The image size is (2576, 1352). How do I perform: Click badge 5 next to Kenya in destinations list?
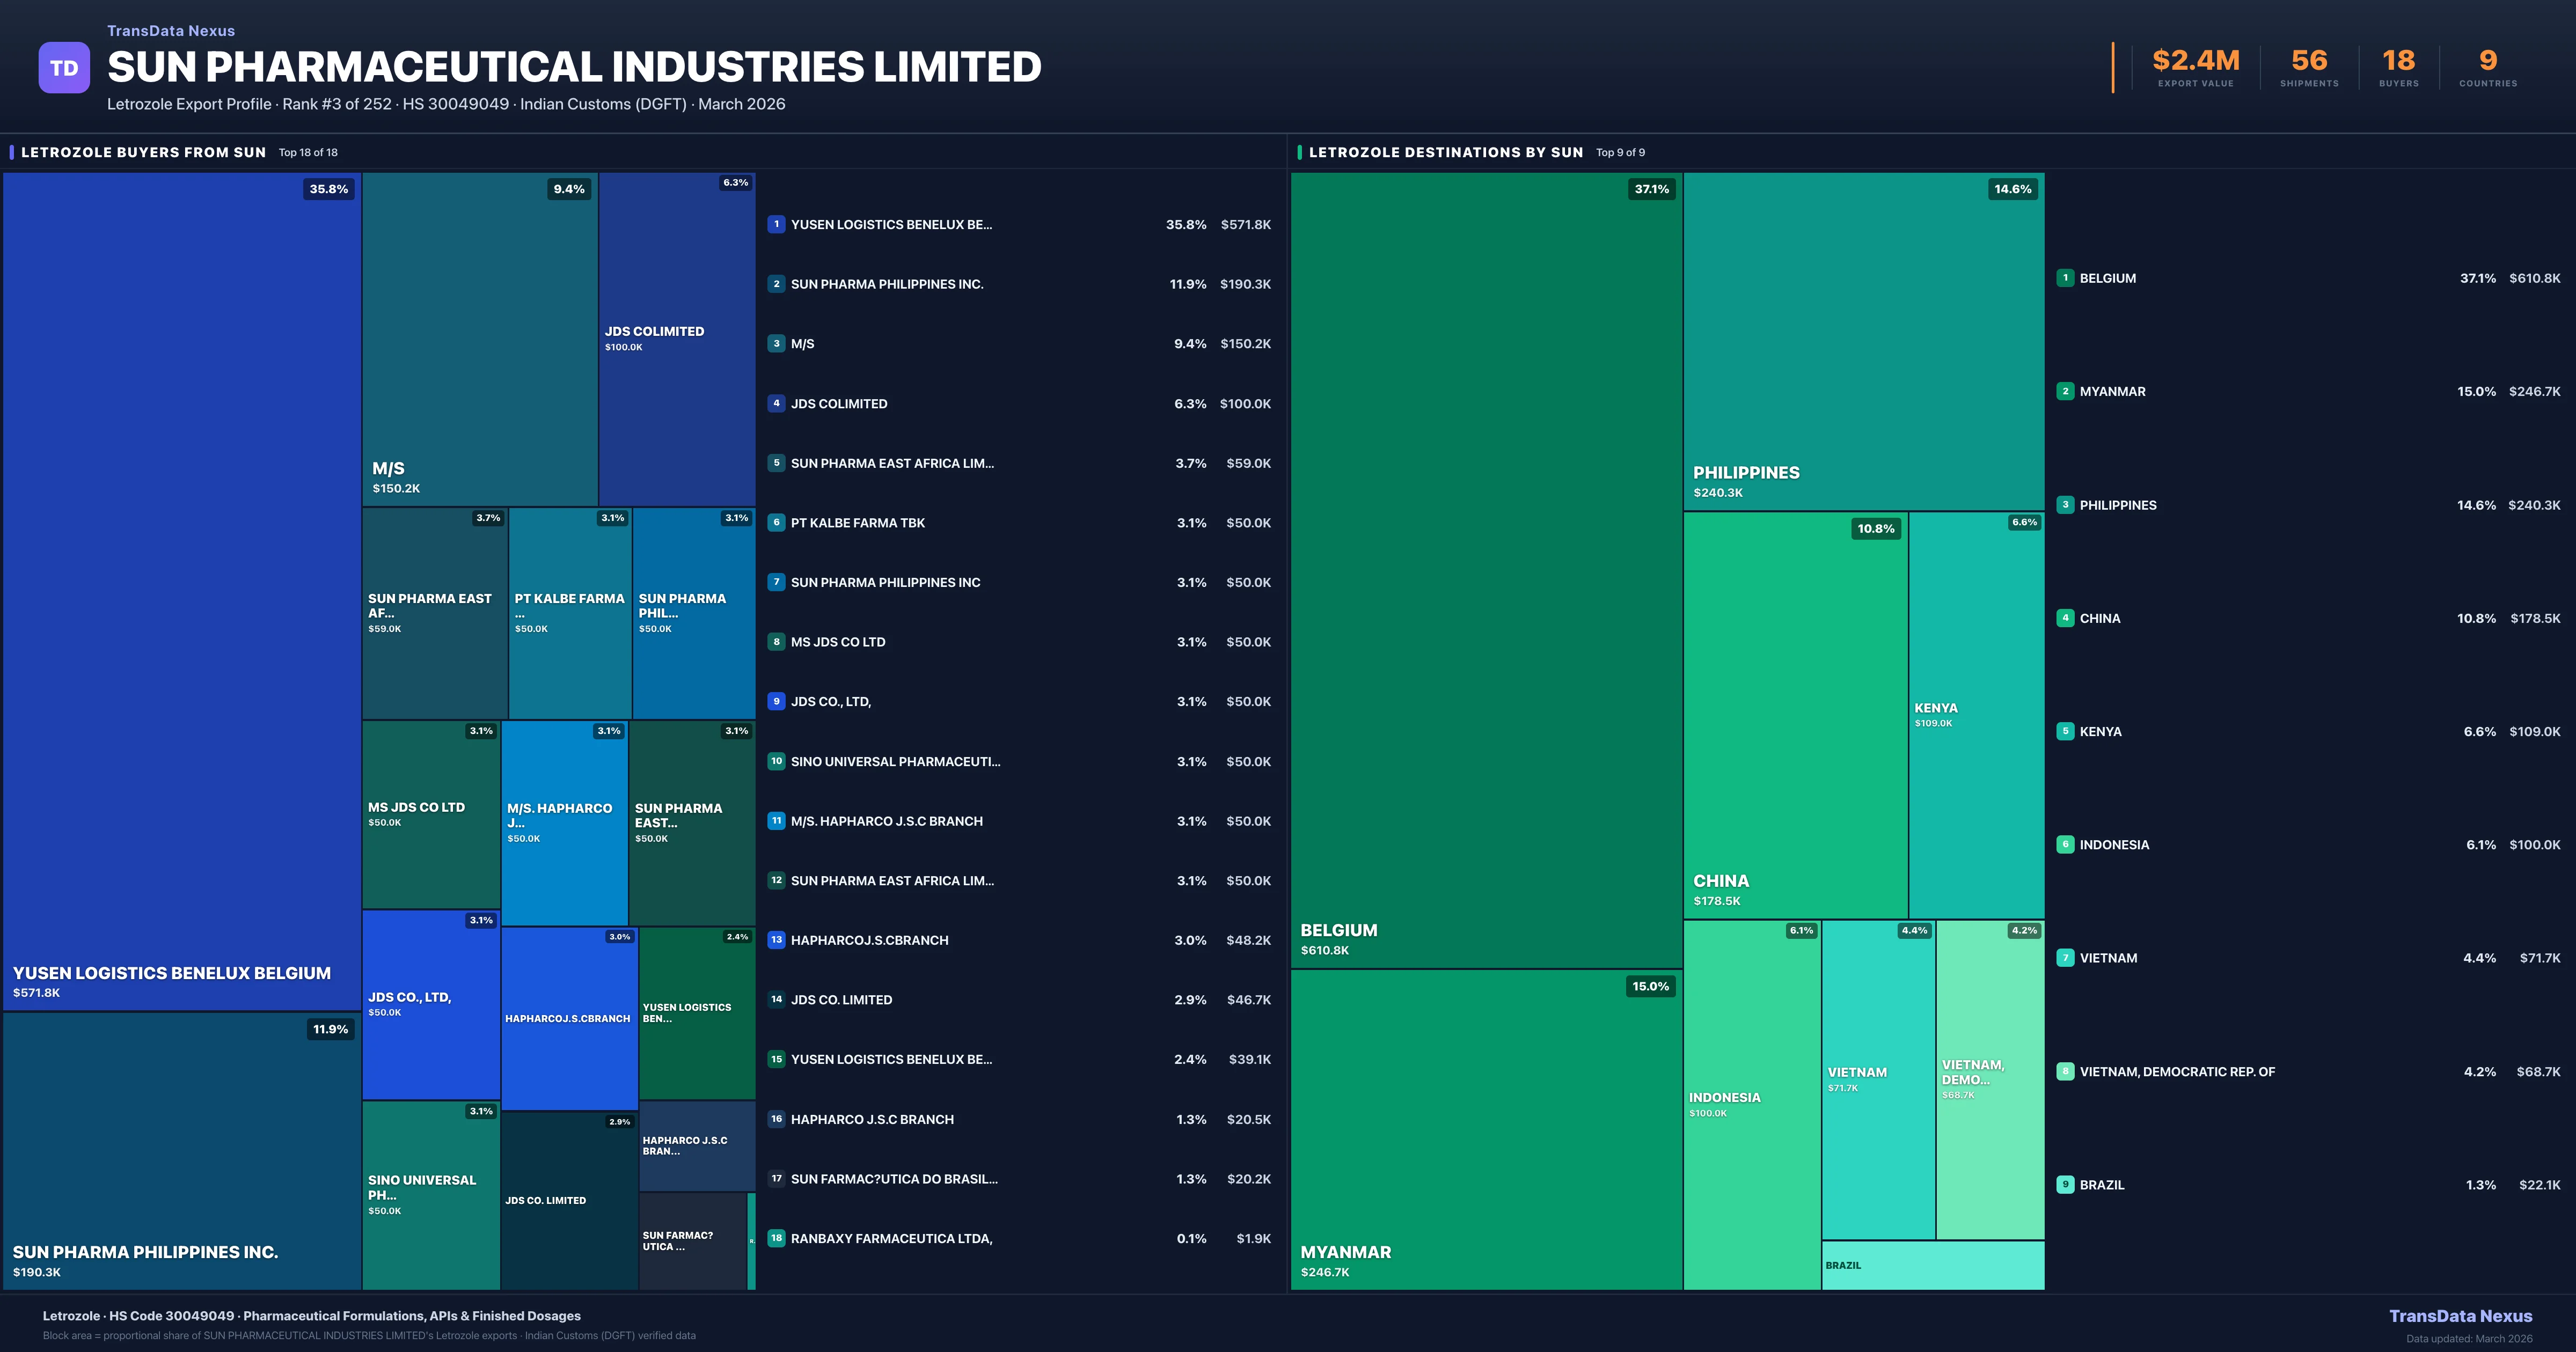click(x=2065, y=731)
